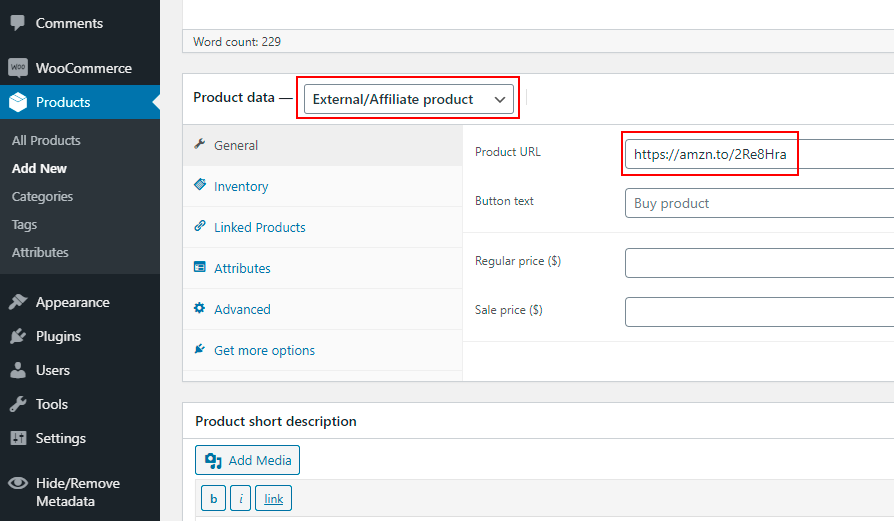Focus the Sale price field
Image resolution: width=894 pixels, height=521 pixels.
tap(759, 312)
